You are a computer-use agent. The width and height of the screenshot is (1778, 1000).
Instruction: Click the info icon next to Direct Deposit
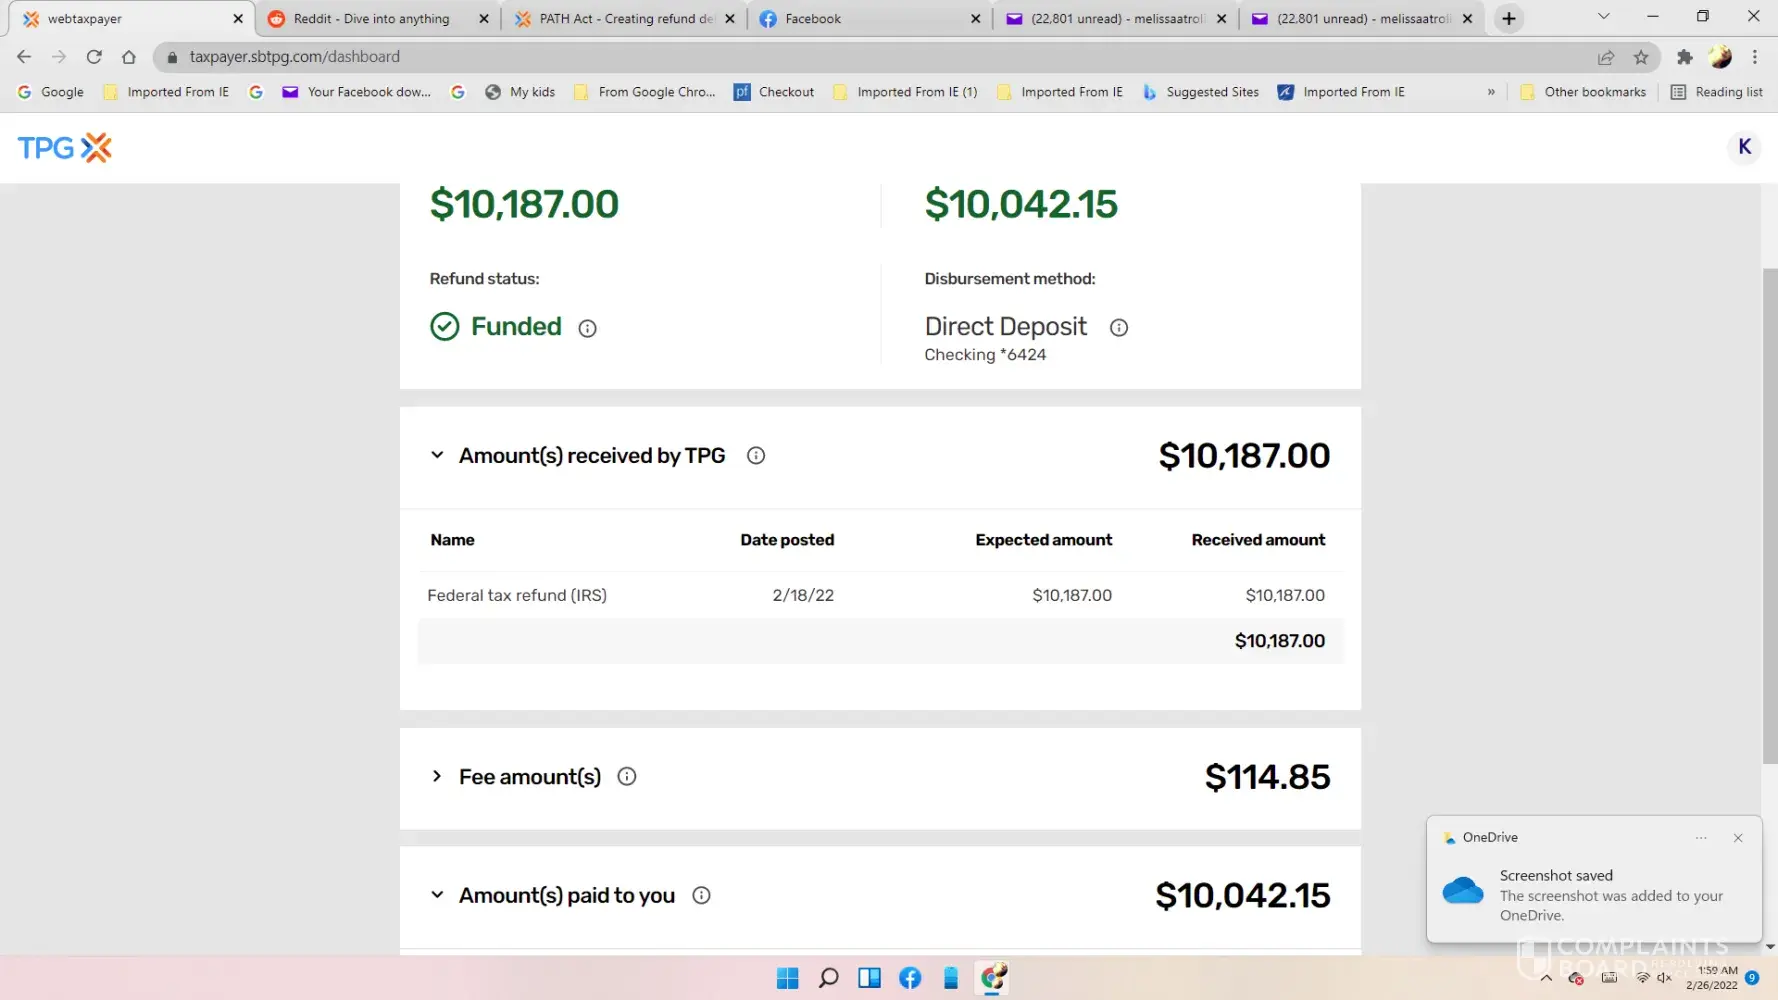(1118, 327)
